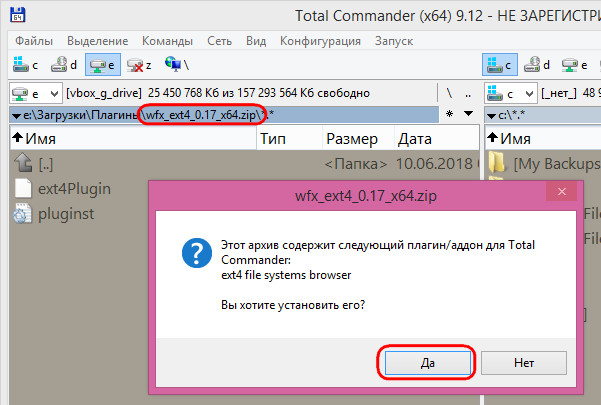Screen dimensions: 601x405
Task: Switch right panel to drive d
Action: click(537, 65)
